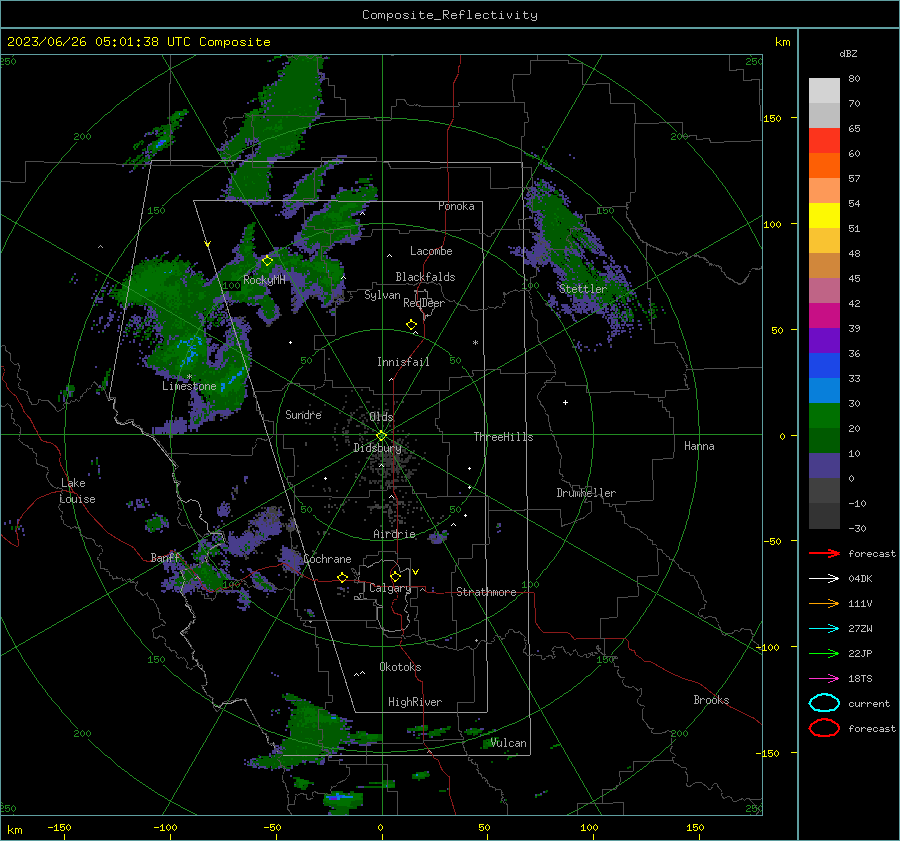Click the Calgary city label
The height and width of the screenshot is (841, 900).
(390, 588)
